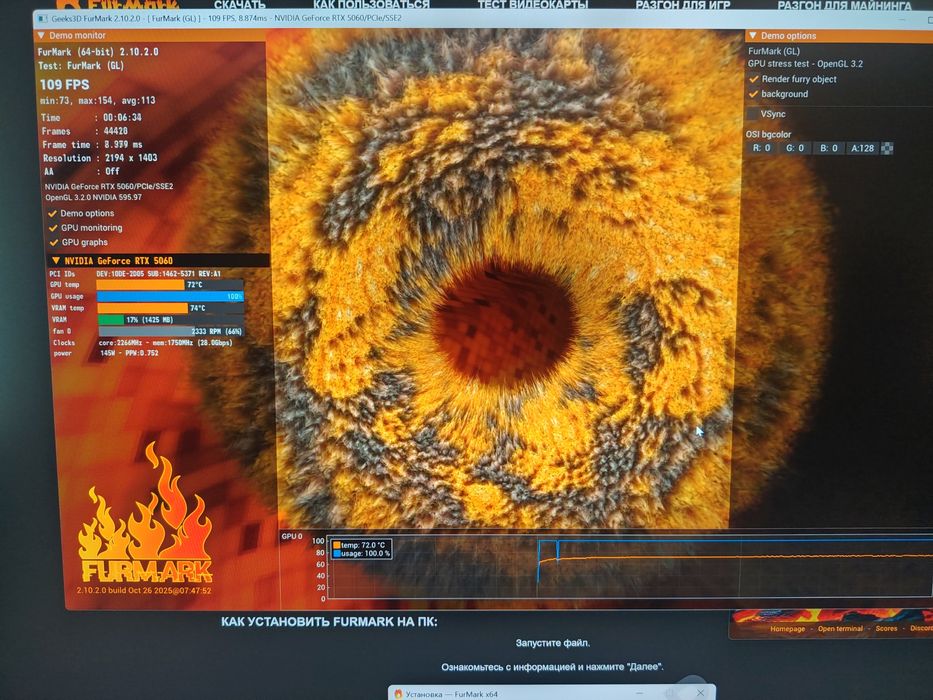Click the min:73, max:154, avg:113 line
The image size is (933, 700).
(x=98, y=100)
